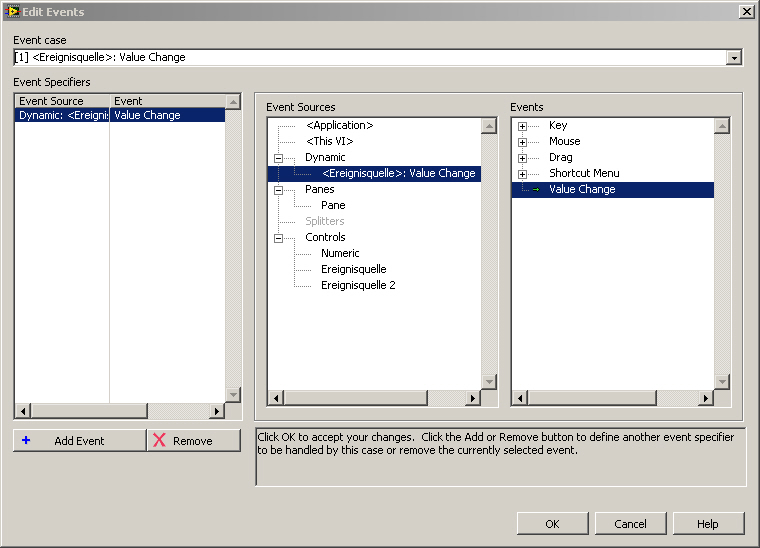Click Event Sources scroll down arrow
Image resolution: width=760 pixels, height=548 pixels.
489,382
